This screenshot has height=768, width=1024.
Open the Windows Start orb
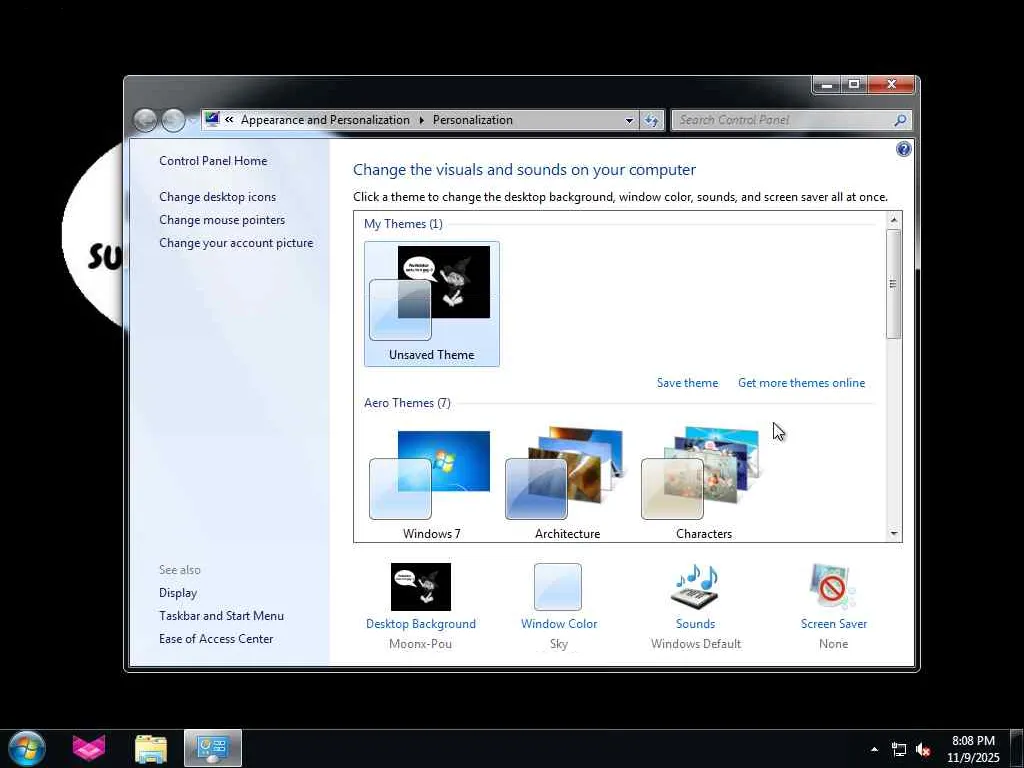(27, 748)
